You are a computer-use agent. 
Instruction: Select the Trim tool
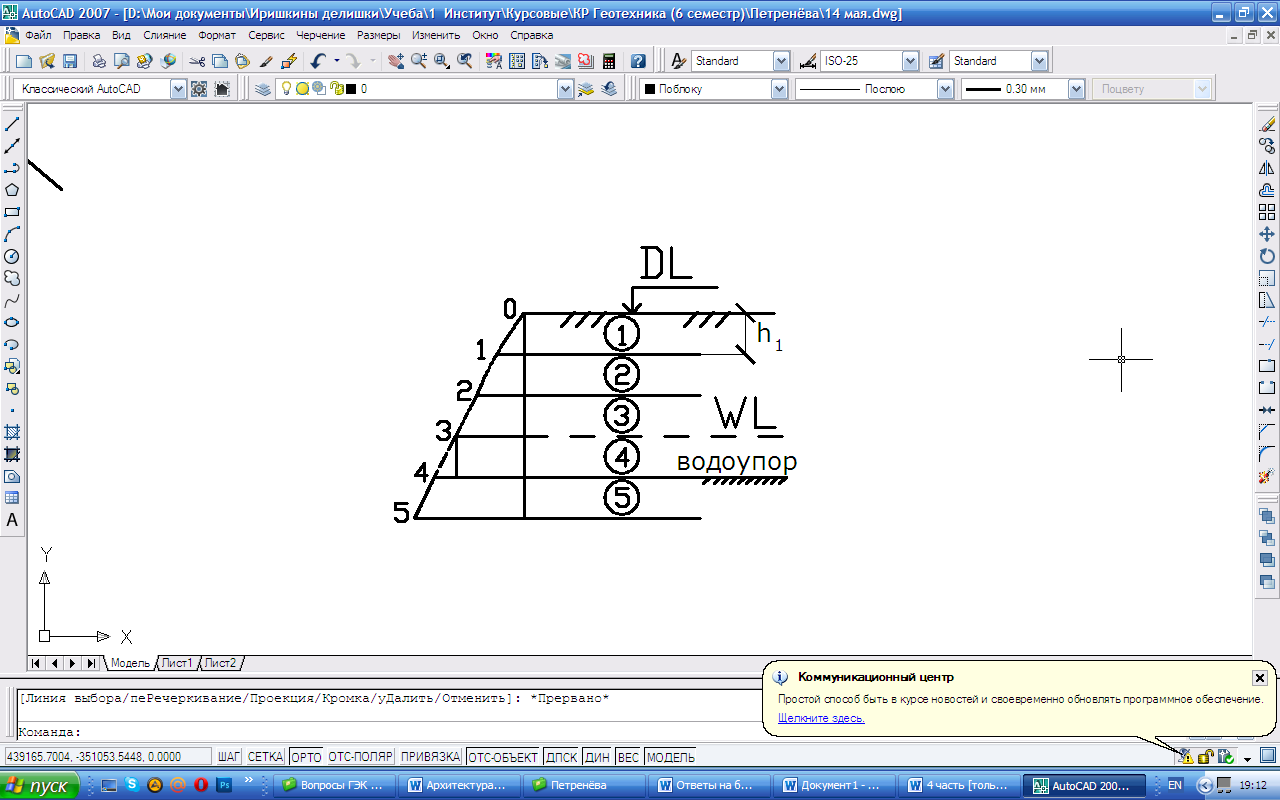(x=1267, y=322)
